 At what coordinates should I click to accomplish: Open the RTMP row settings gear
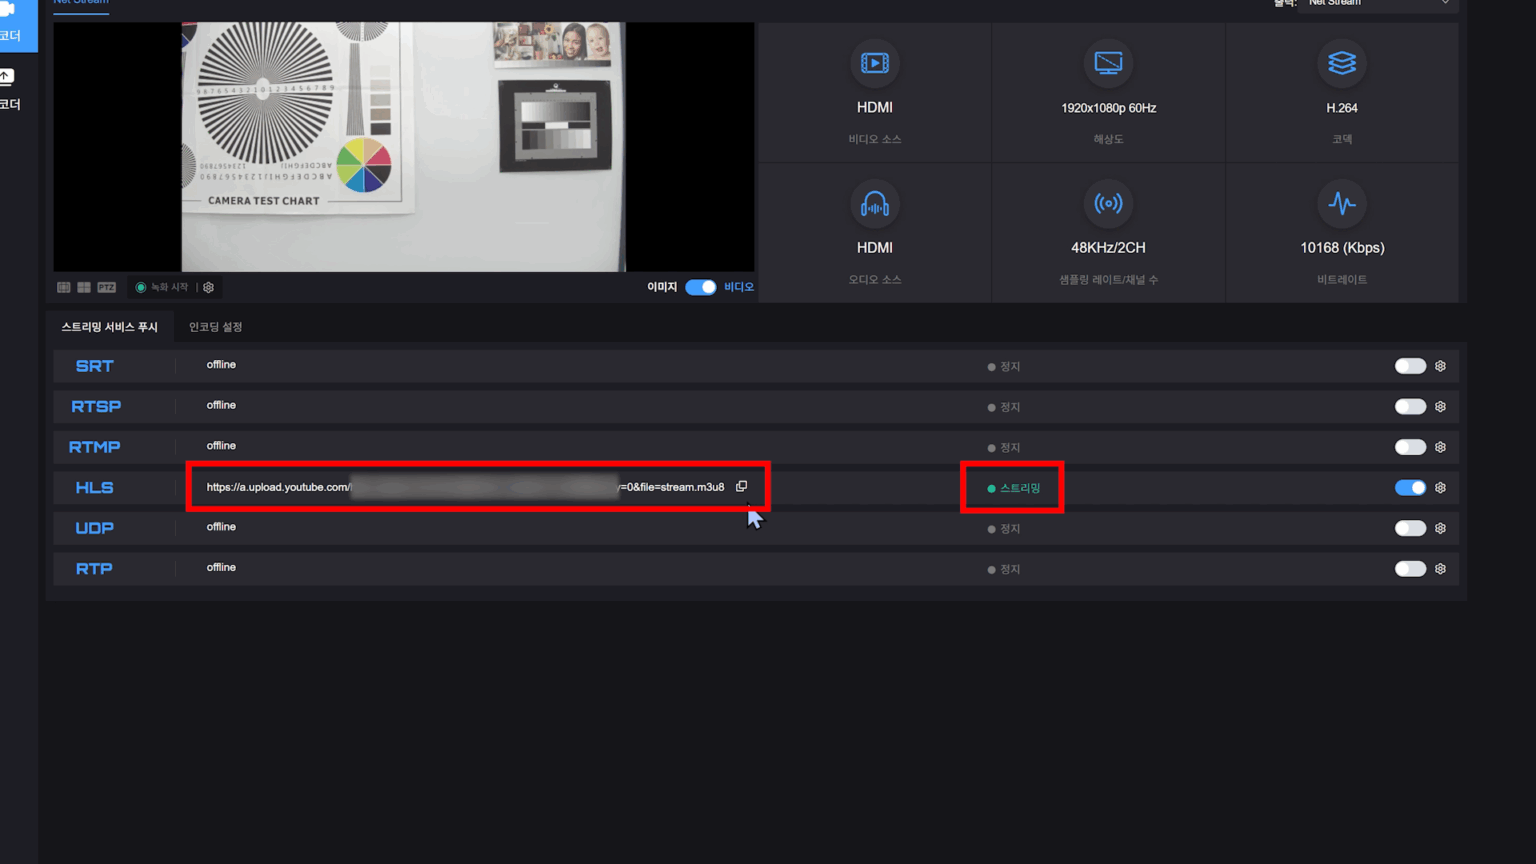[1440, 447]
